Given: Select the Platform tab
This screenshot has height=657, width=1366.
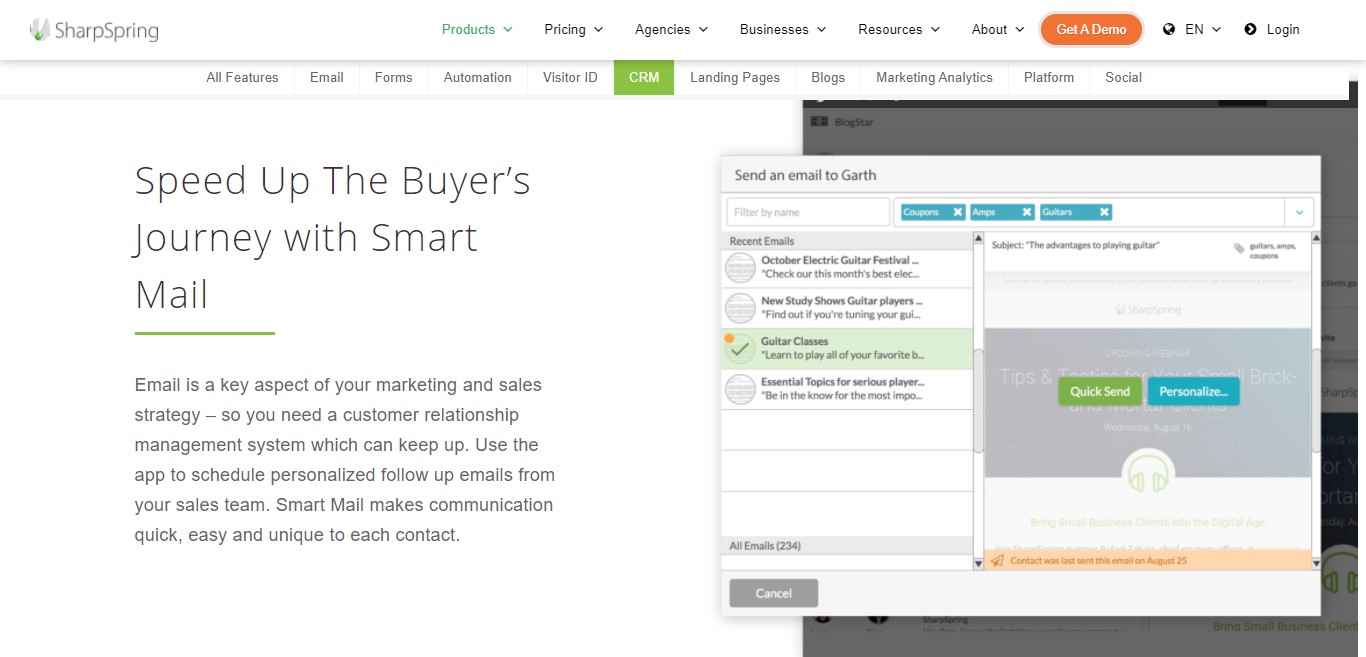Looking at the screenshot, I should 1049,77.
